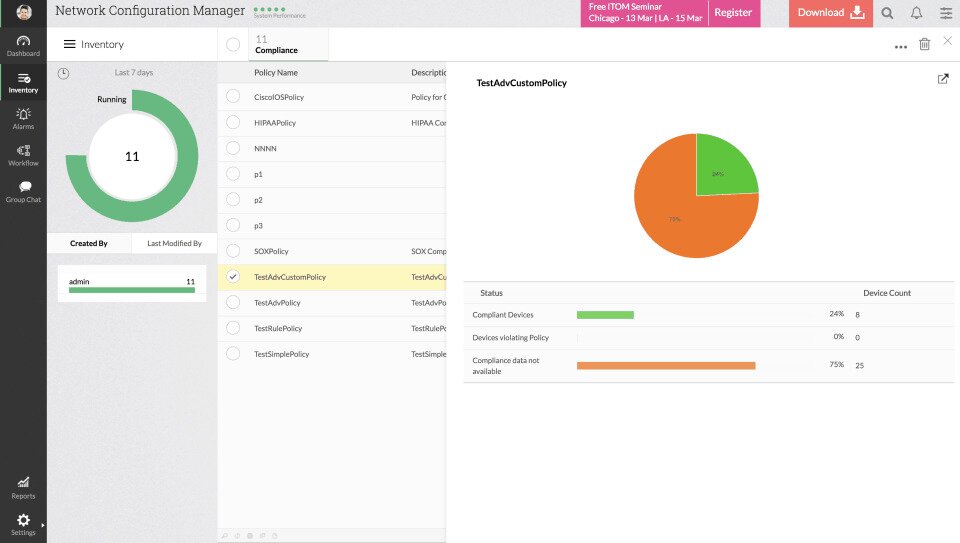Click the search magnifier icon
Screen dimensions: 960x543
(887, 13)
